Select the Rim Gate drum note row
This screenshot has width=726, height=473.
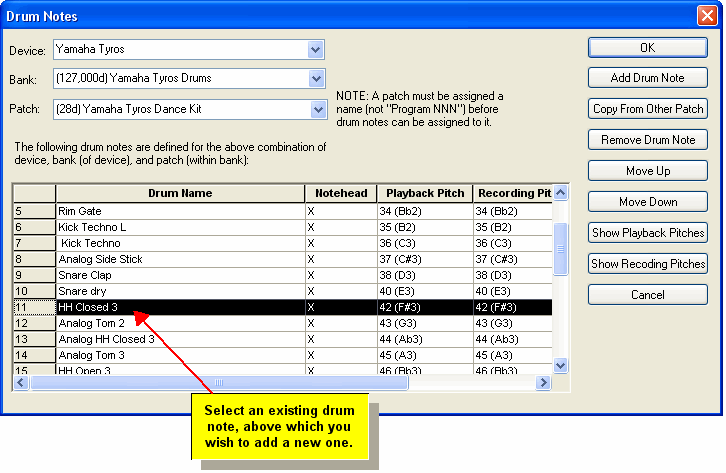180,211
